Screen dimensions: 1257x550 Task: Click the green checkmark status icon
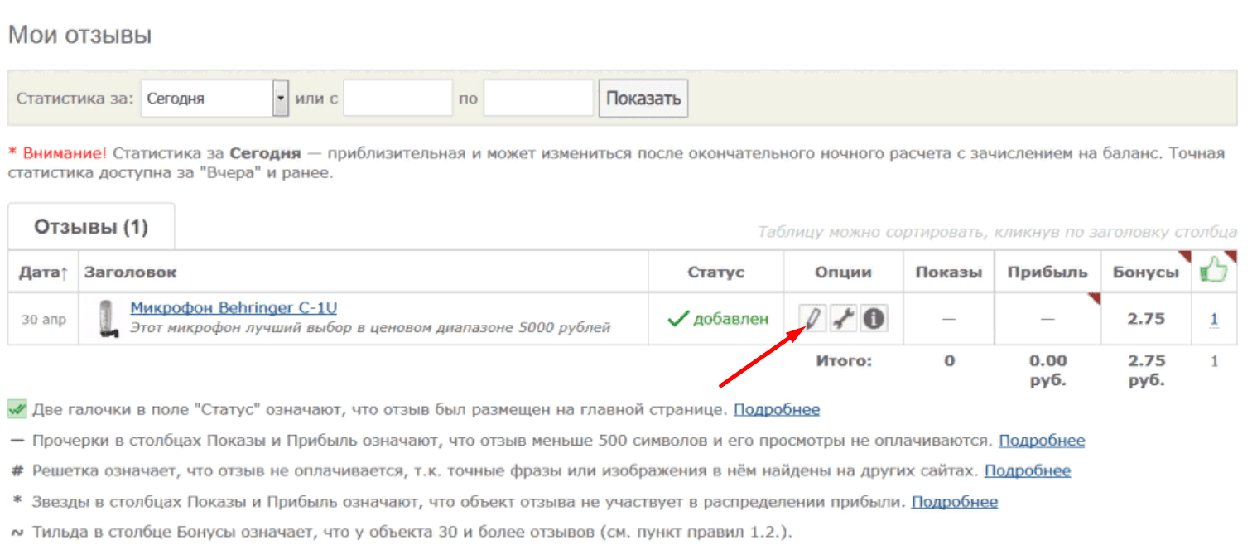(x=678, y=319)
